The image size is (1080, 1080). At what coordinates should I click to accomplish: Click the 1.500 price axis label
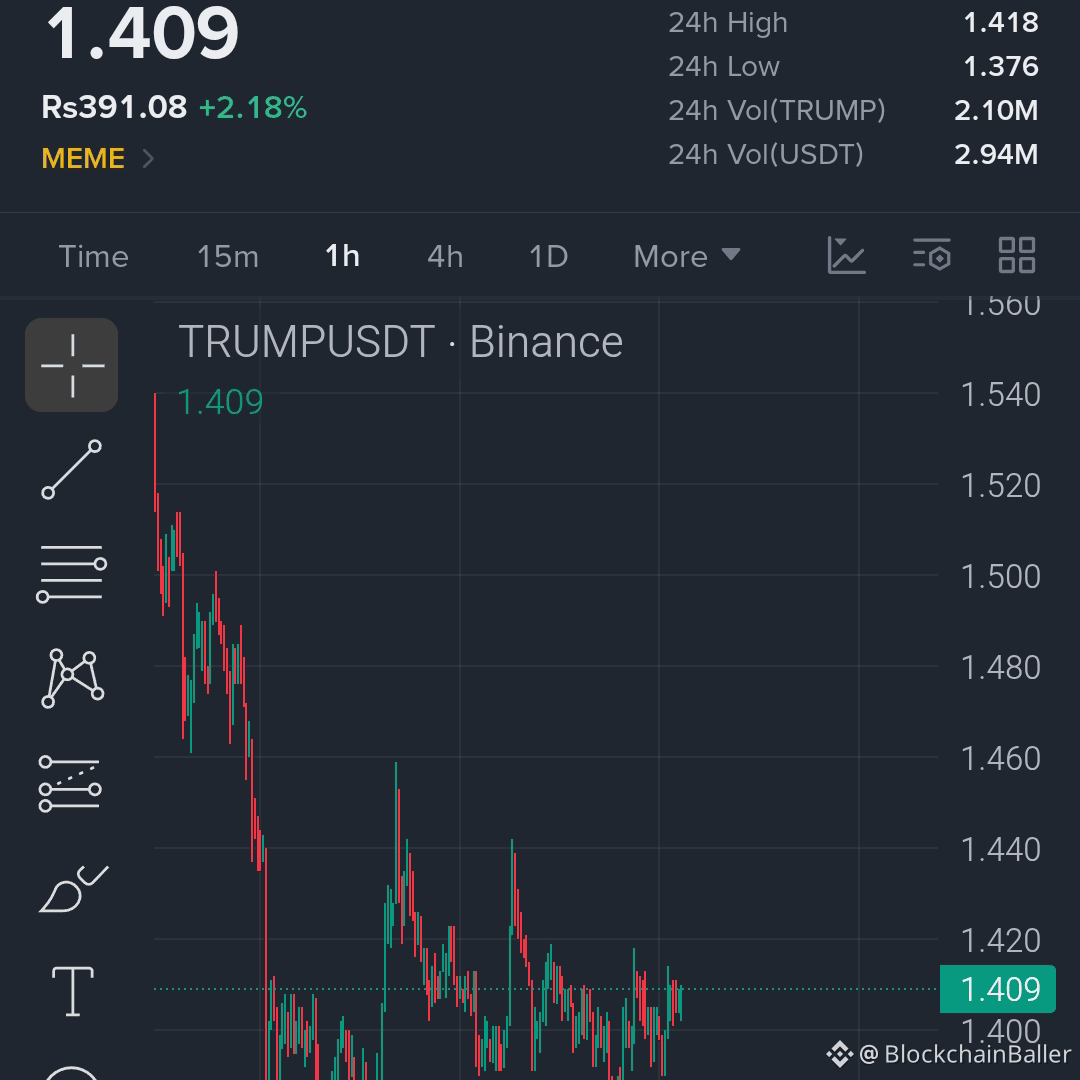(x=1000, y=577)
